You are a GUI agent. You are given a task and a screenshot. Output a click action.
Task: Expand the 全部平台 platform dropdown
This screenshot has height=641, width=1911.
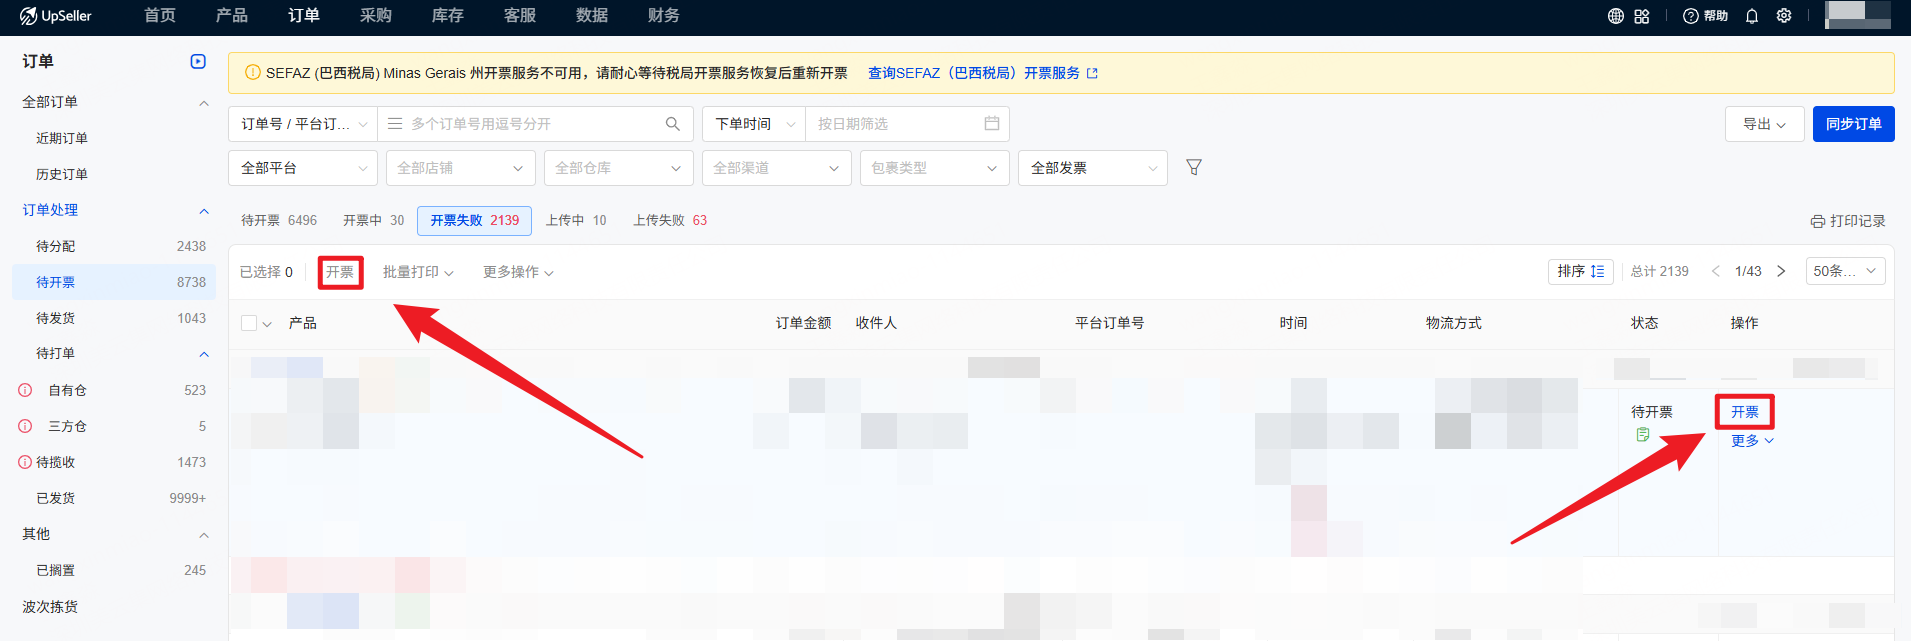point(303,168)
